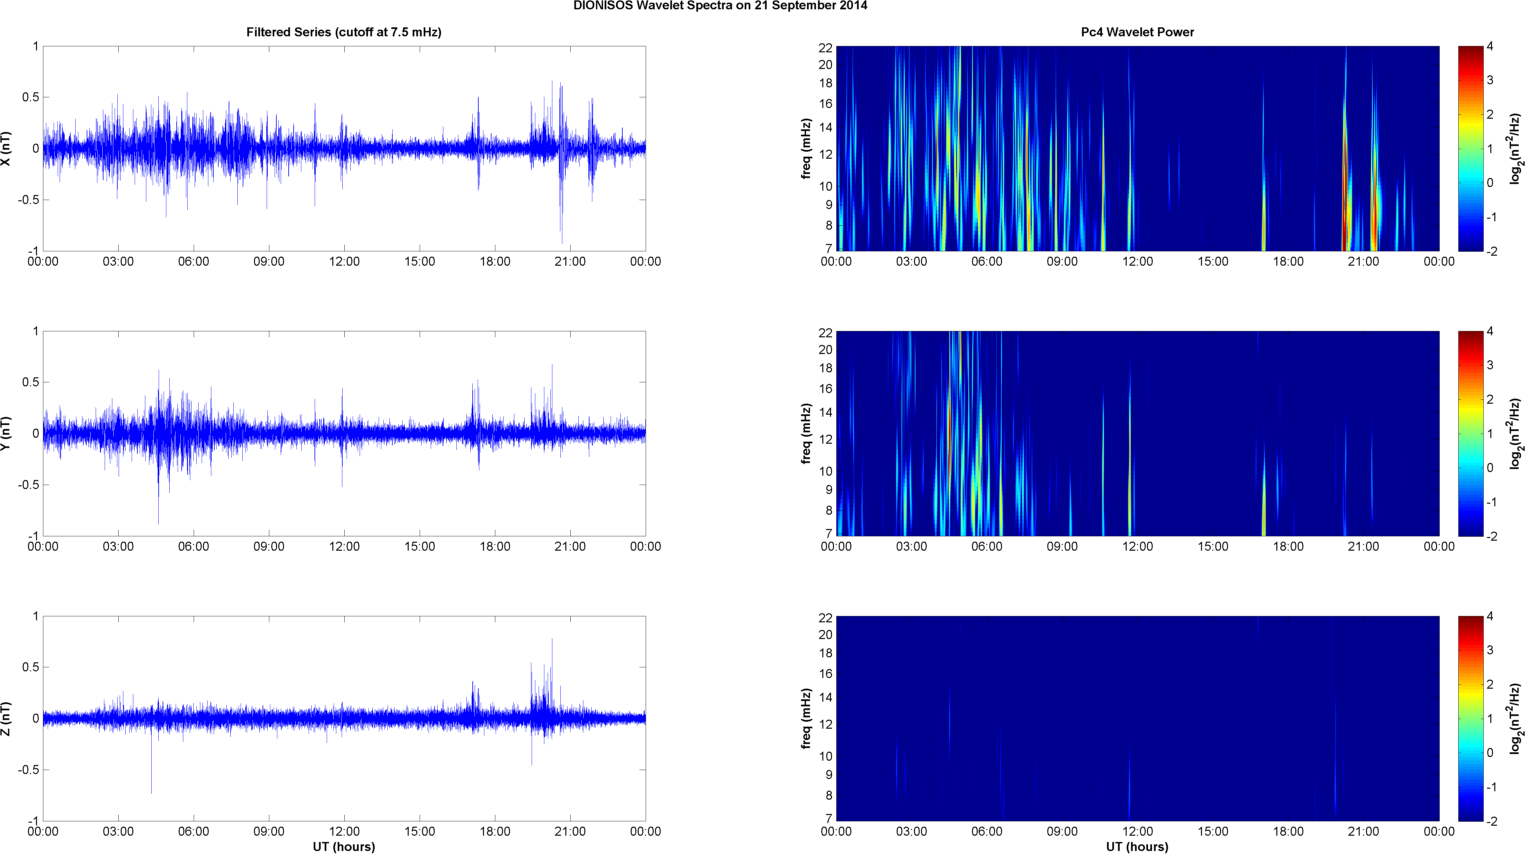Screen dimensions: 1525x854
Task: Select the Y (nT) axis label
Action: point(7,434)
